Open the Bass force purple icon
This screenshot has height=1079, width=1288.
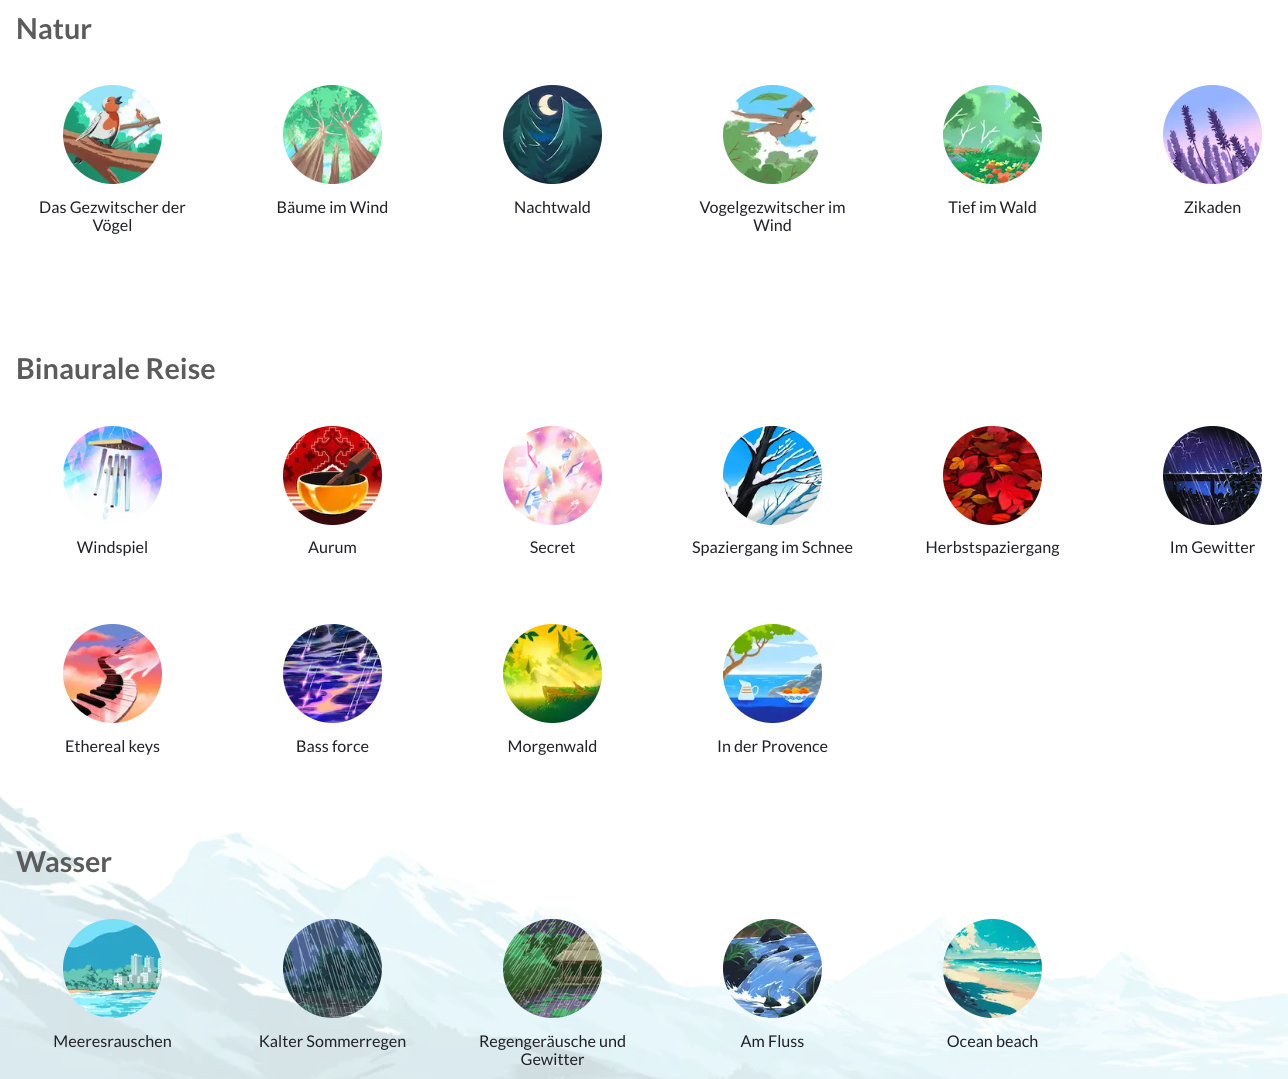pos(332,673)
